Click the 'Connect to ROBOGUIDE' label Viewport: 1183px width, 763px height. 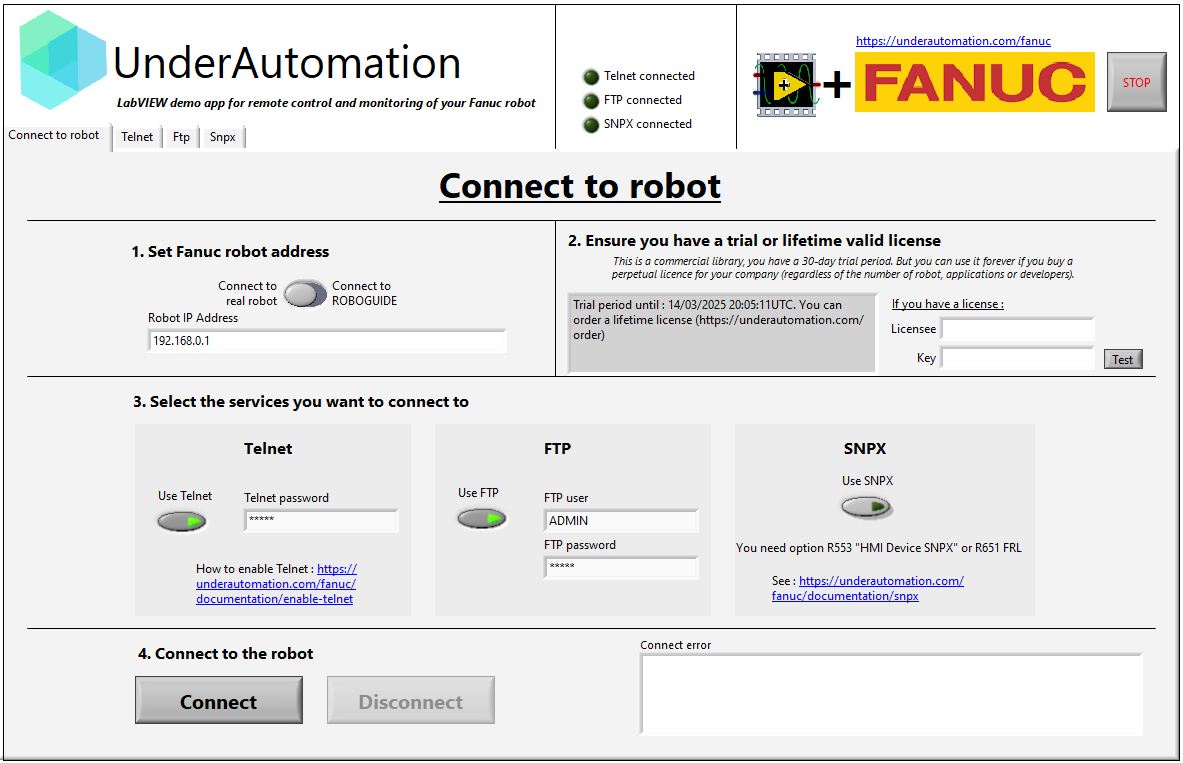click(364, 293)
